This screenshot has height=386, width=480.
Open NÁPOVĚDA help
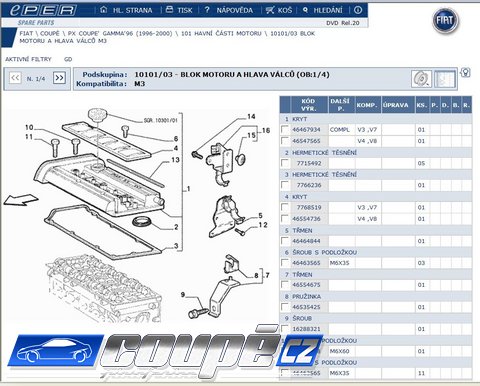(x=228, y=10)
